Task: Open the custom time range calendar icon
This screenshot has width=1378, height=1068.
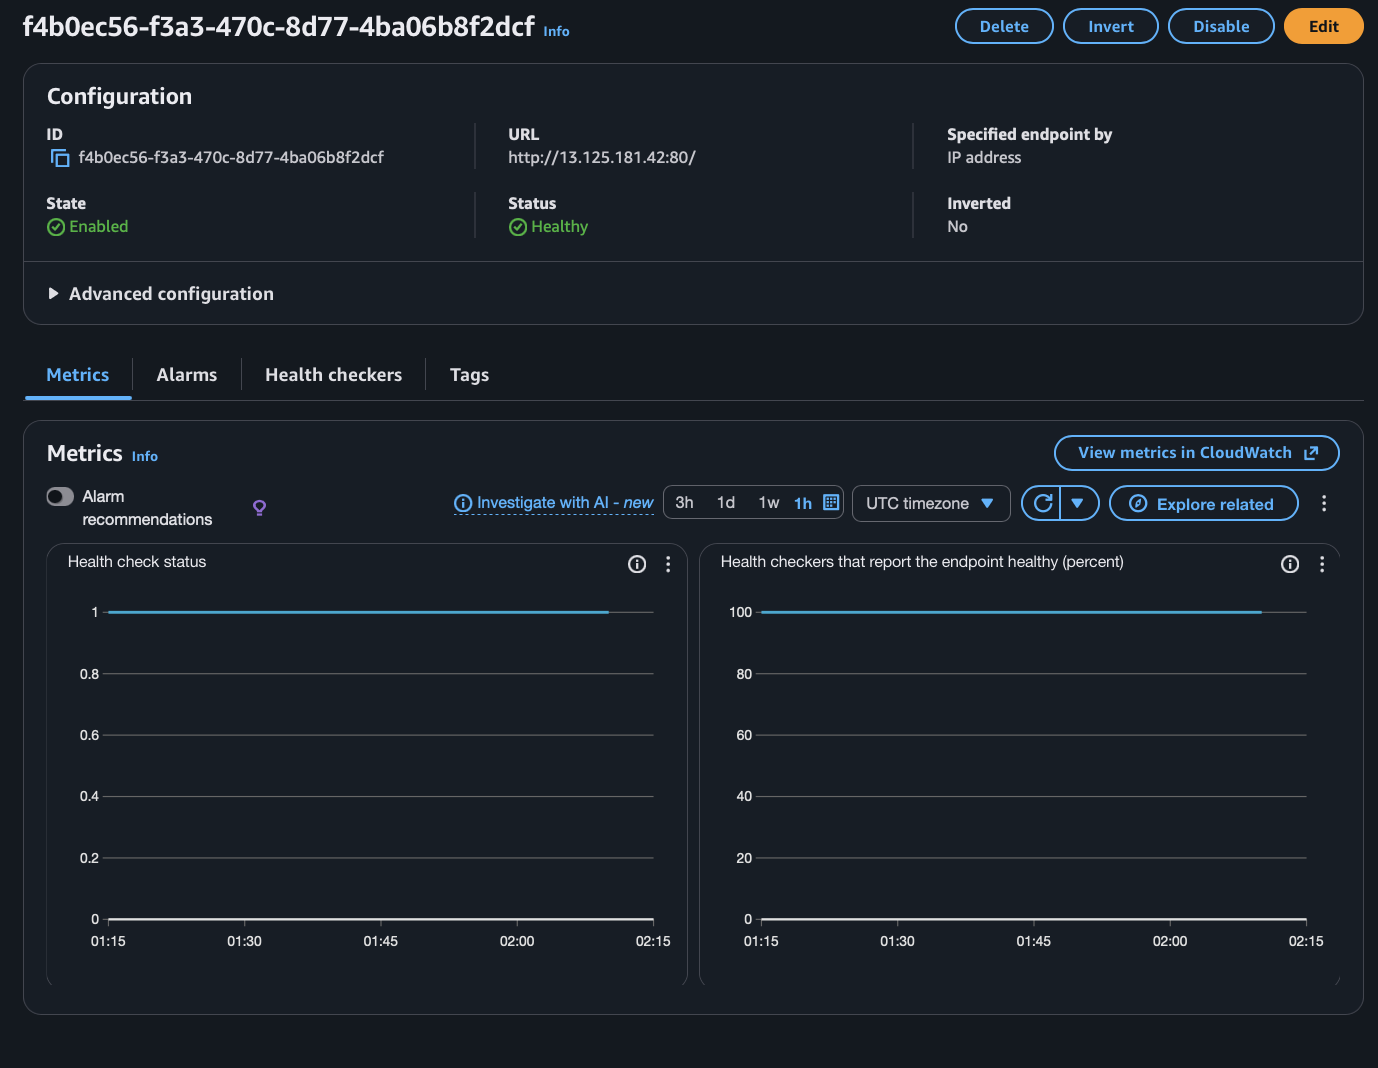Action: (x=831, y=502)
